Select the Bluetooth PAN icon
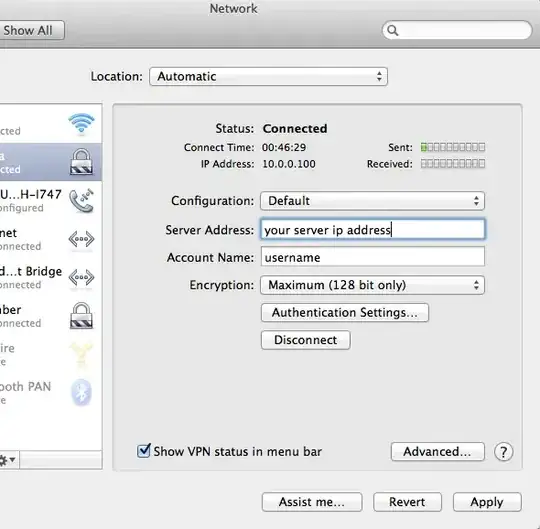 point(81,392)
